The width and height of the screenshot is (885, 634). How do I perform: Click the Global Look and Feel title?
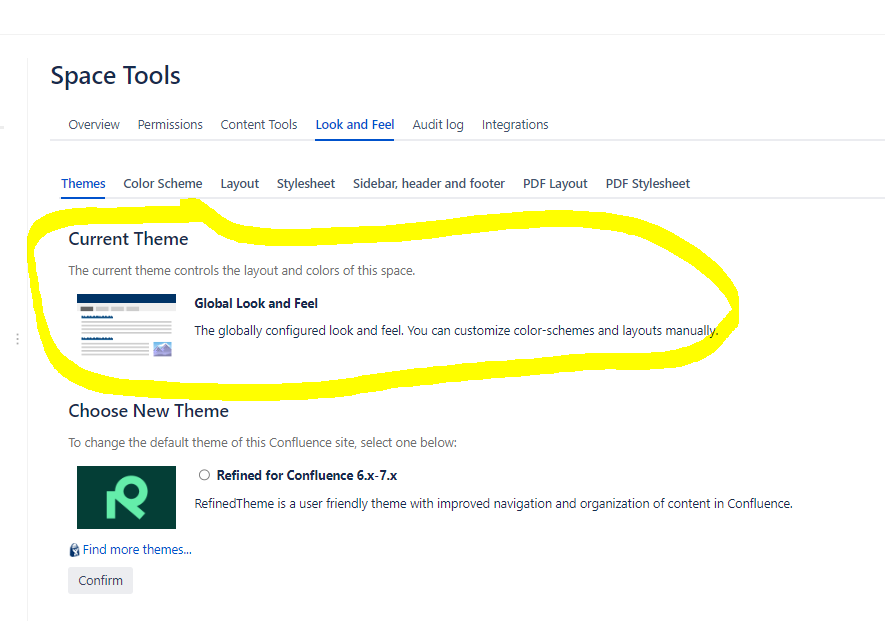click(256, 304)
